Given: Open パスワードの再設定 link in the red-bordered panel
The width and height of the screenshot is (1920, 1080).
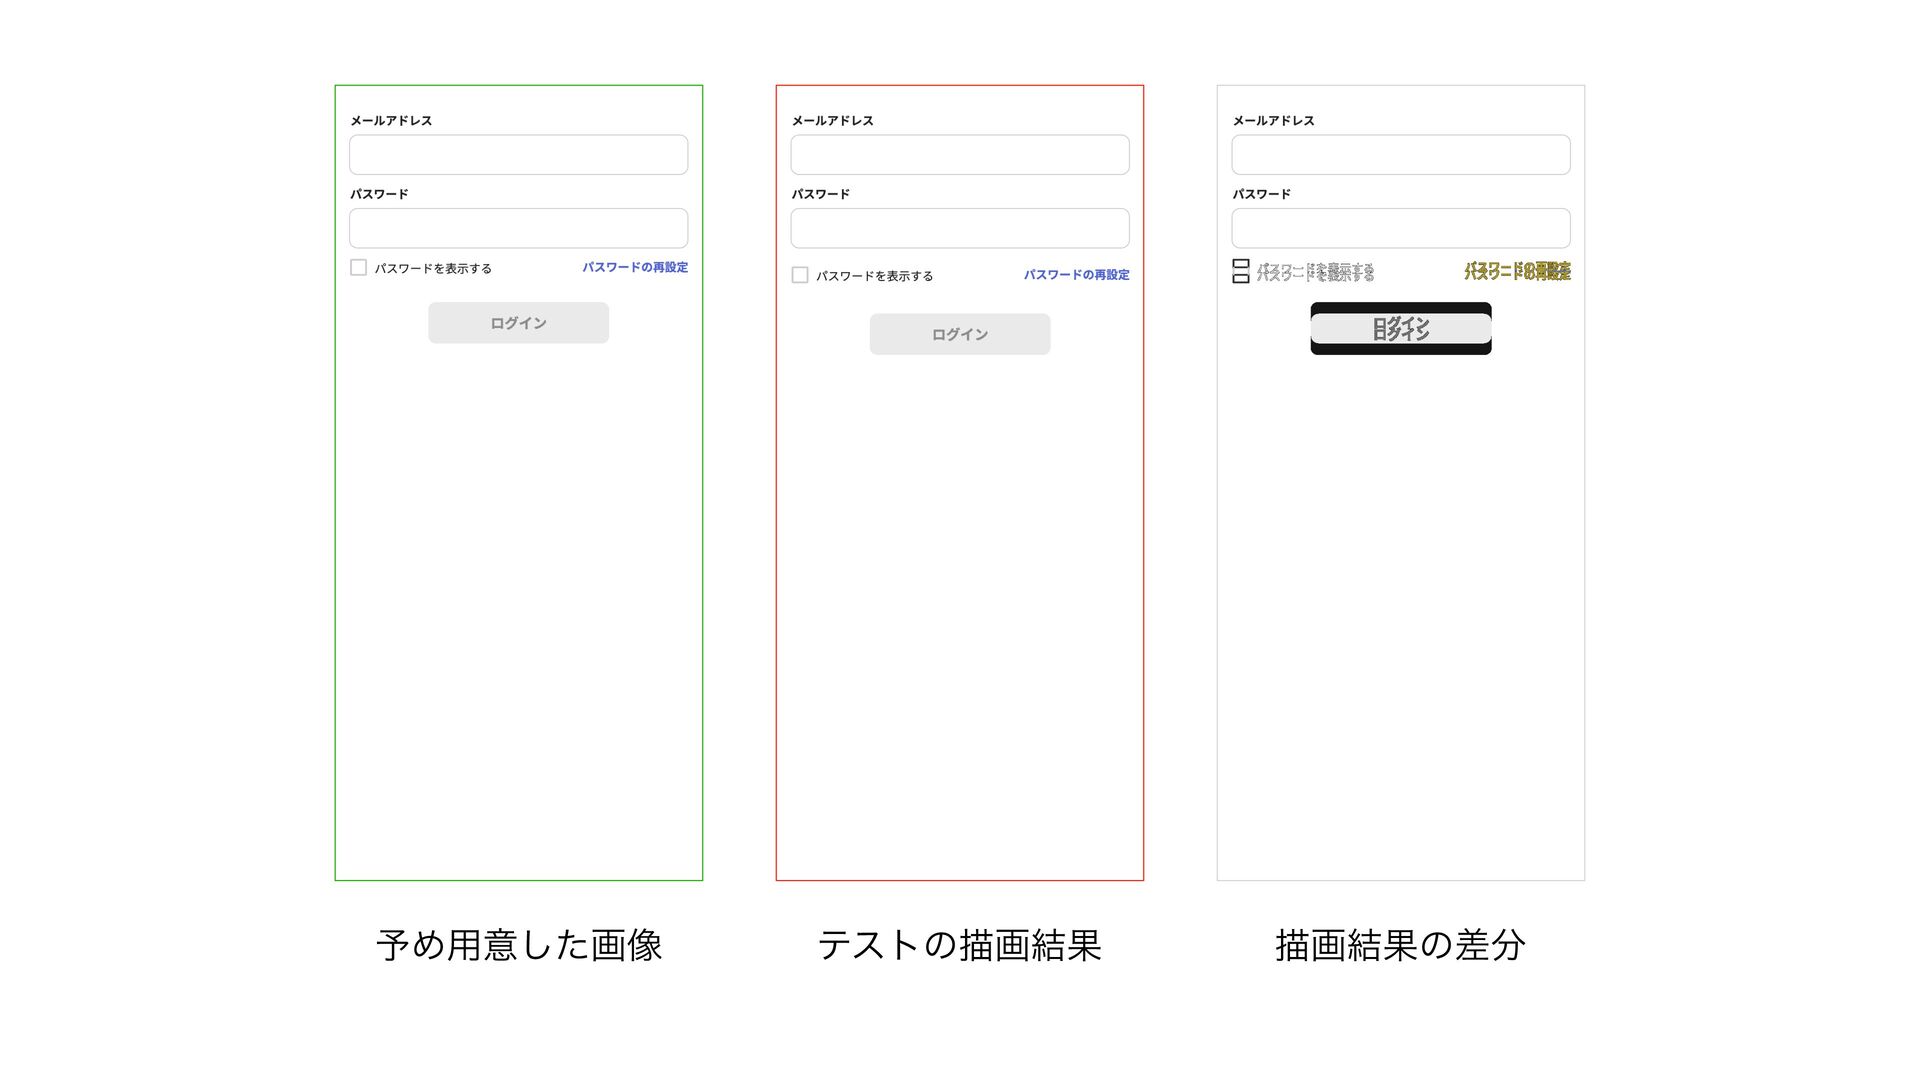Looking at the screenshot, I should click(x=1076, y=275).
